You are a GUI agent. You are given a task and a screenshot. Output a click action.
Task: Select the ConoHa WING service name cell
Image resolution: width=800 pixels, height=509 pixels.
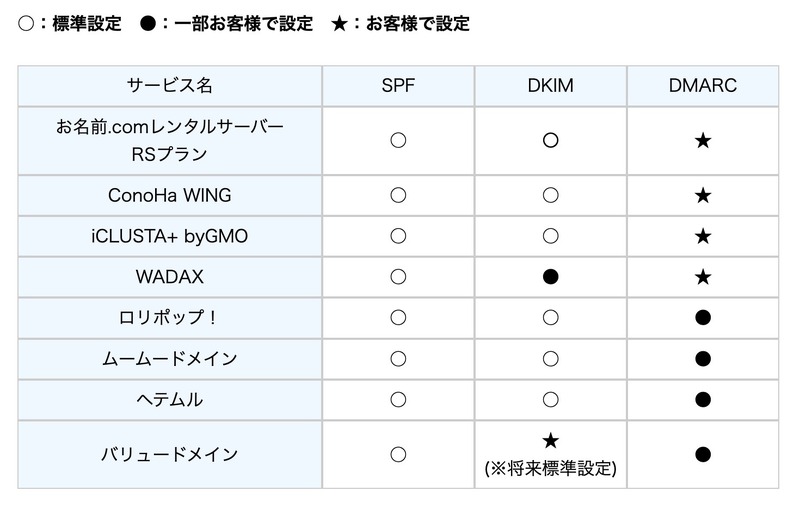click(170, 196)
